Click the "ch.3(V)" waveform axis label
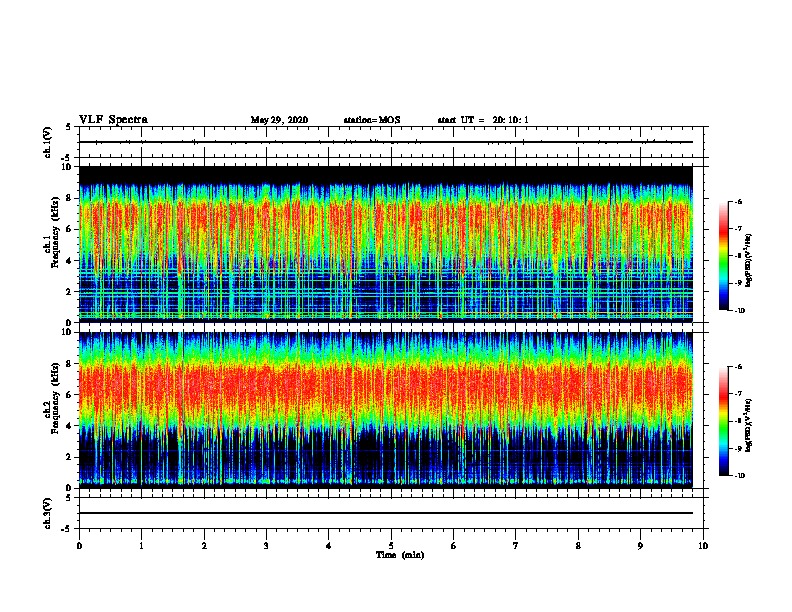Screen dimensions: 792x612 48,513
